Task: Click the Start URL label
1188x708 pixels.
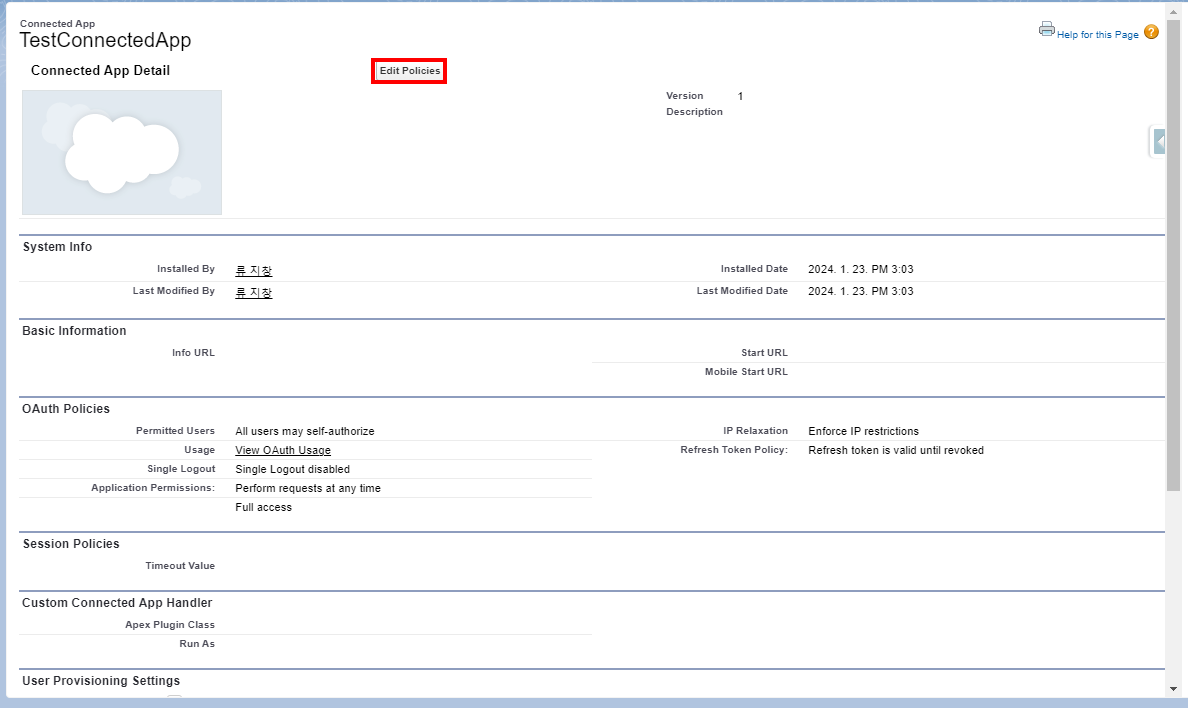Action: pos(764,352)
